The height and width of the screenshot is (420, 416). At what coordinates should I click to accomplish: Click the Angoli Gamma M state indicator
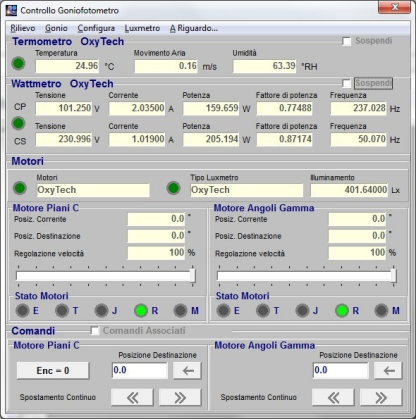click(381, 311)
